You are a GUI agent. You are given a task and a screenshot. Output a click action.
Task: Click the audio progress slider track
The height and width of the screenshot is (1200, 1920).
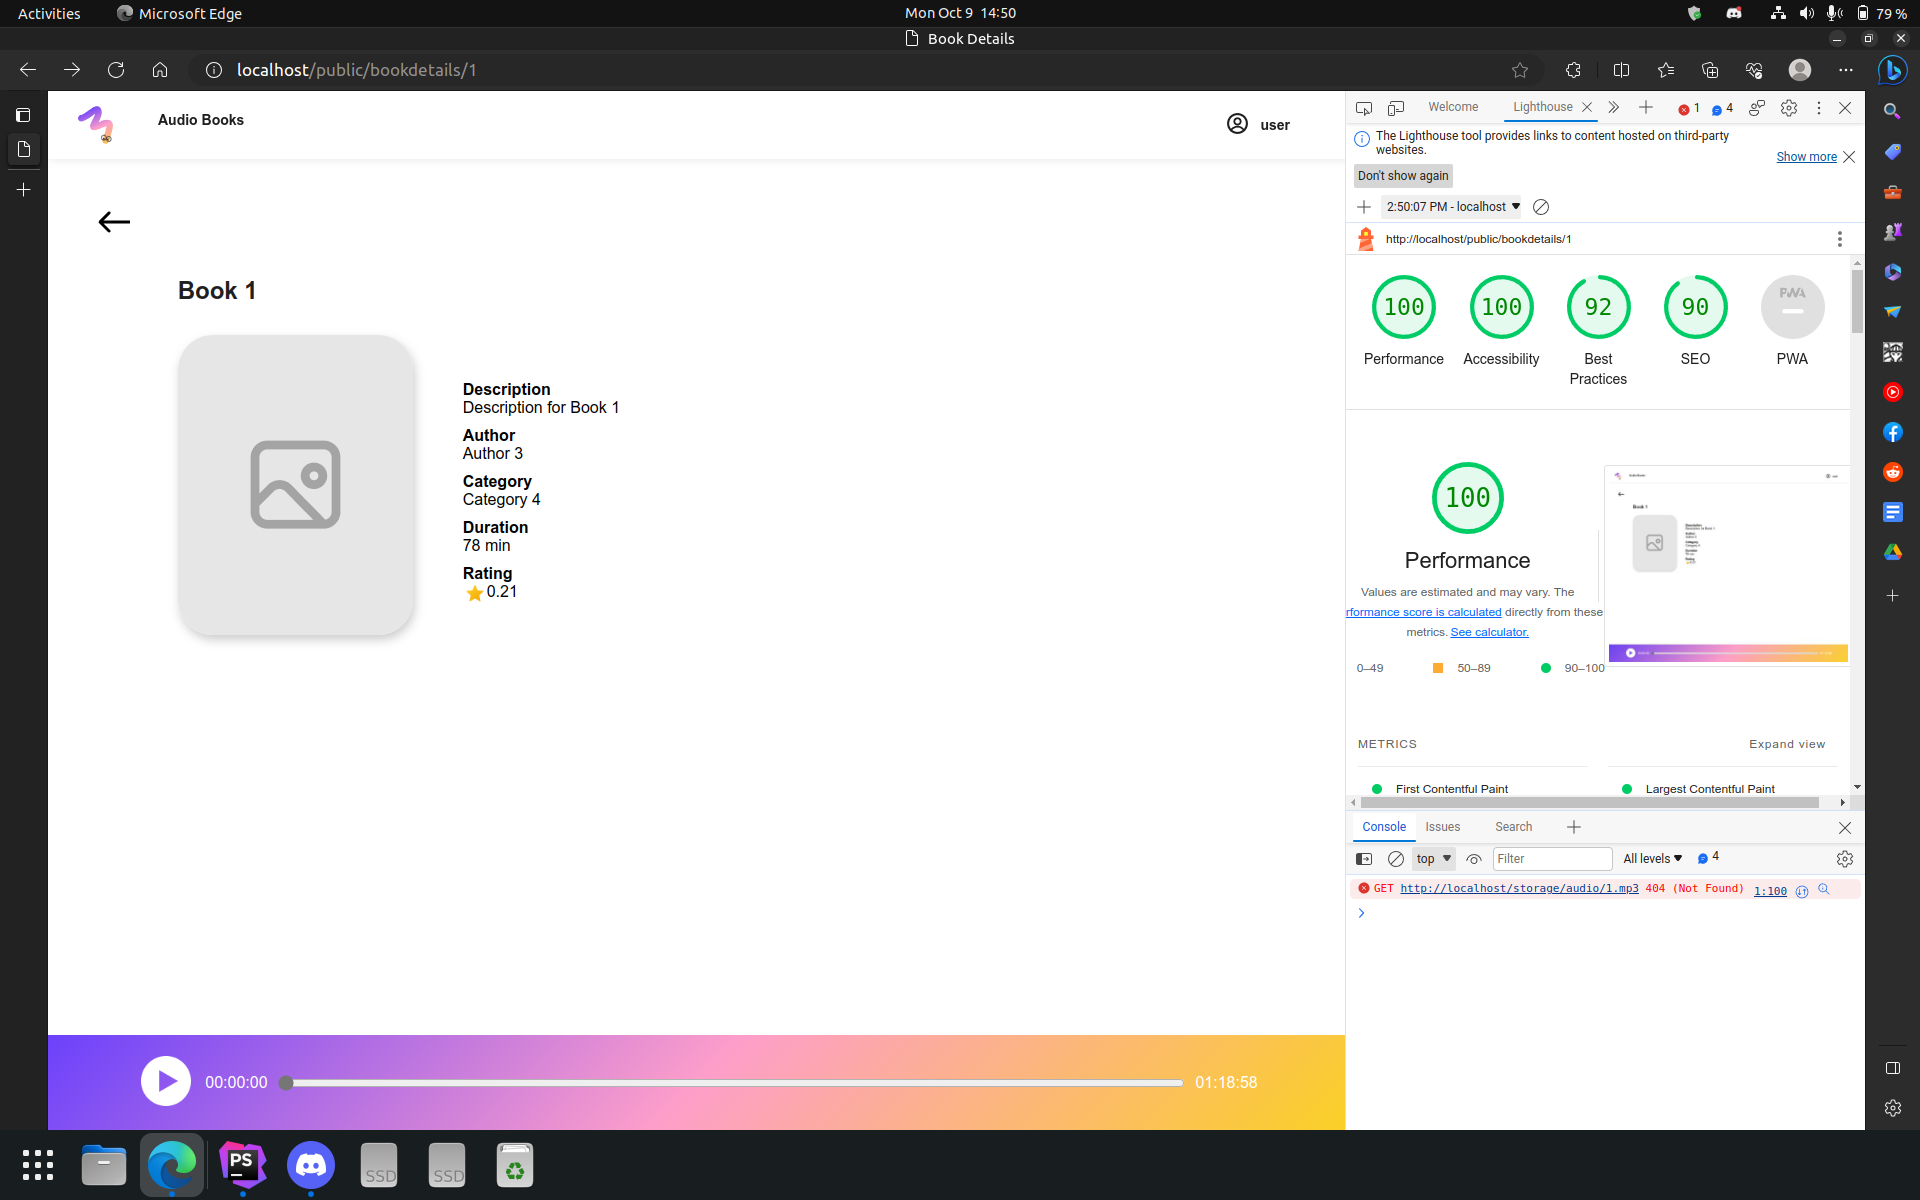(x=735, y=1083)
